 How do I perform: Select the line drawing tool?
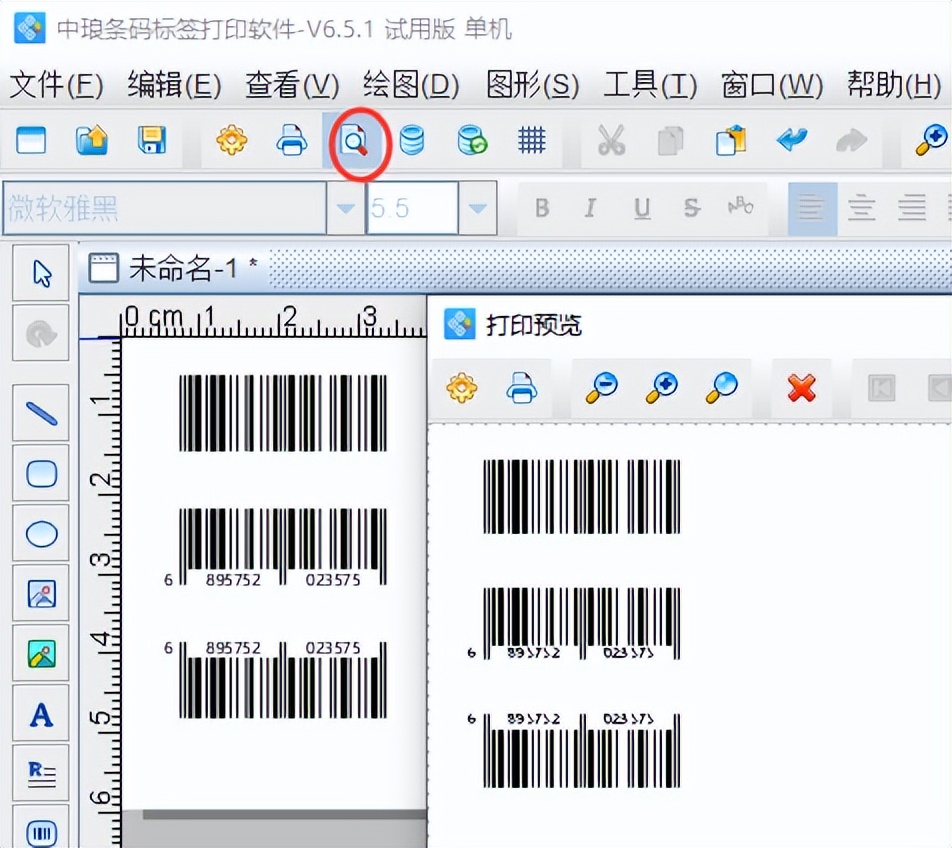(x=42, y=413)
